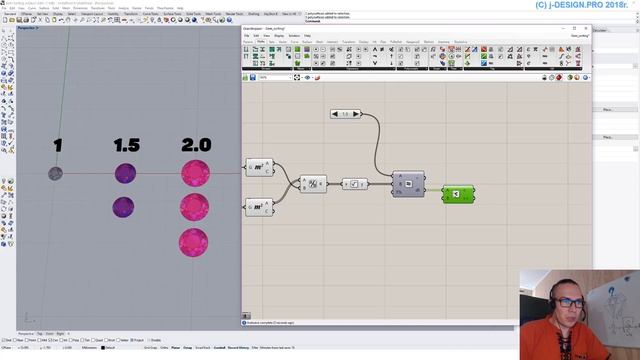Image resolution: width=640 pixels, height=360 pixels.
Task: Click the blue globe icon in Grasshopper toolbar
Action: coord(585,77)
